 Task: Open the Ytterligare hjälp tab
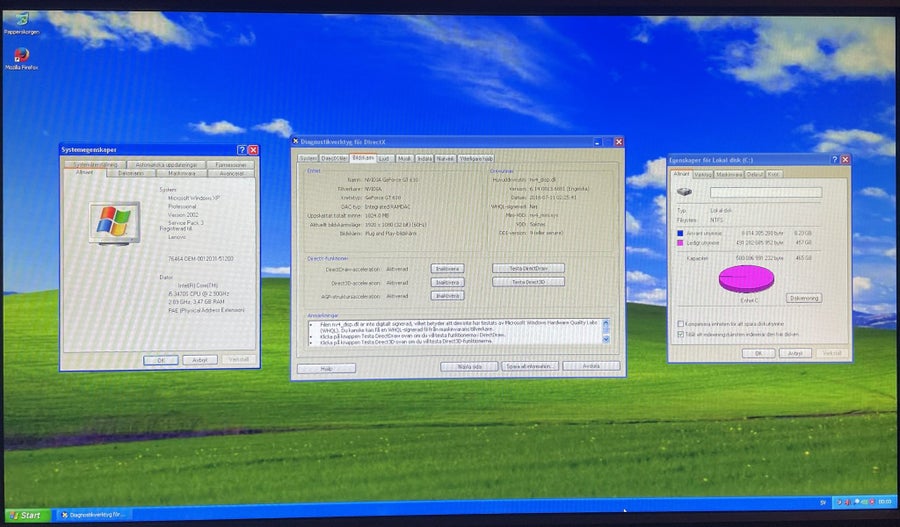(x=476, y=158)
